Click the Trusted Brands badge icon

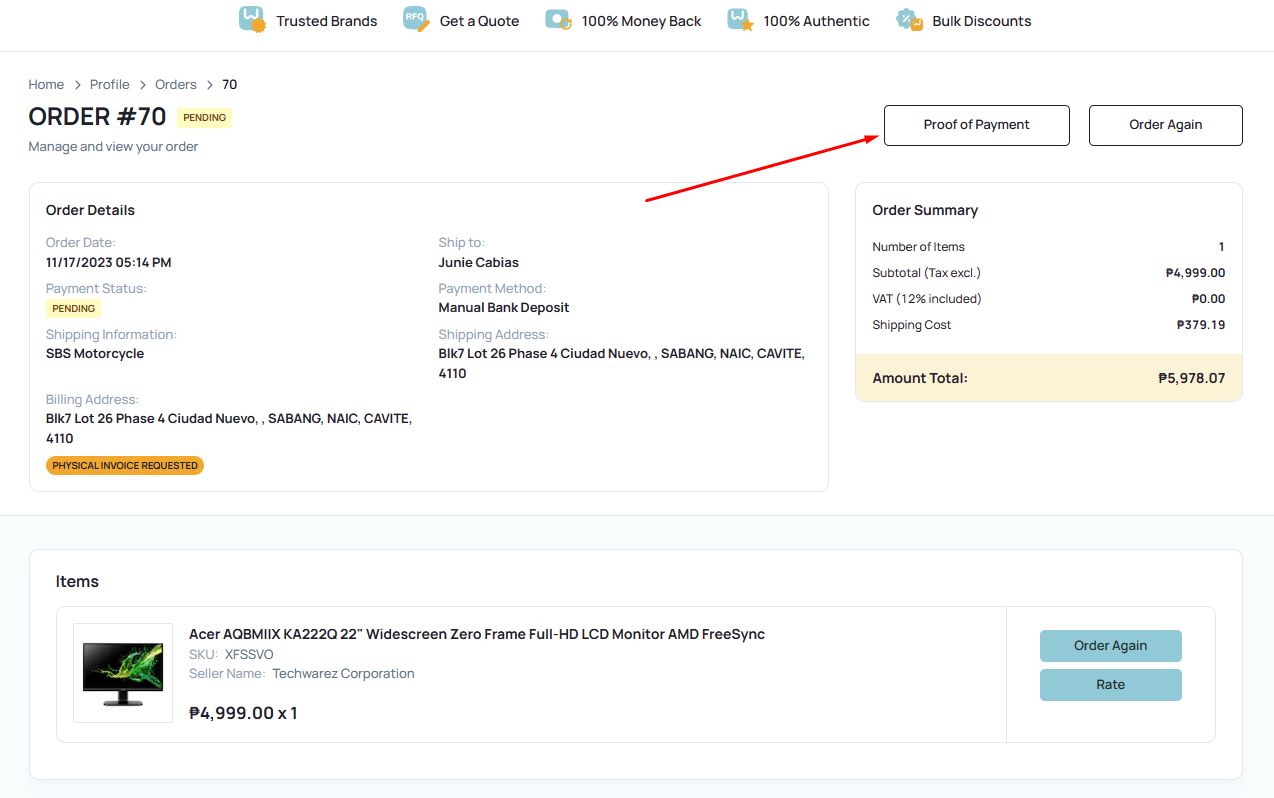tap(253, 20)
